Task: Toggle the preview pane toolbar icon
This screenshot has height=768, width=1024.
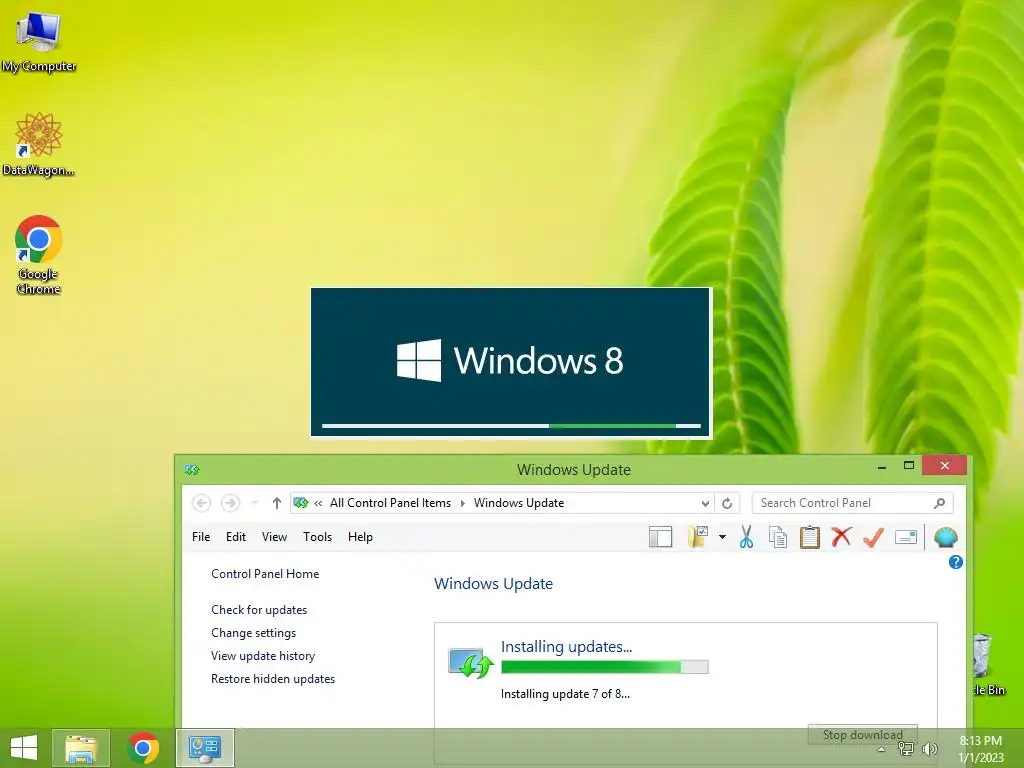Action: (660, 537)
